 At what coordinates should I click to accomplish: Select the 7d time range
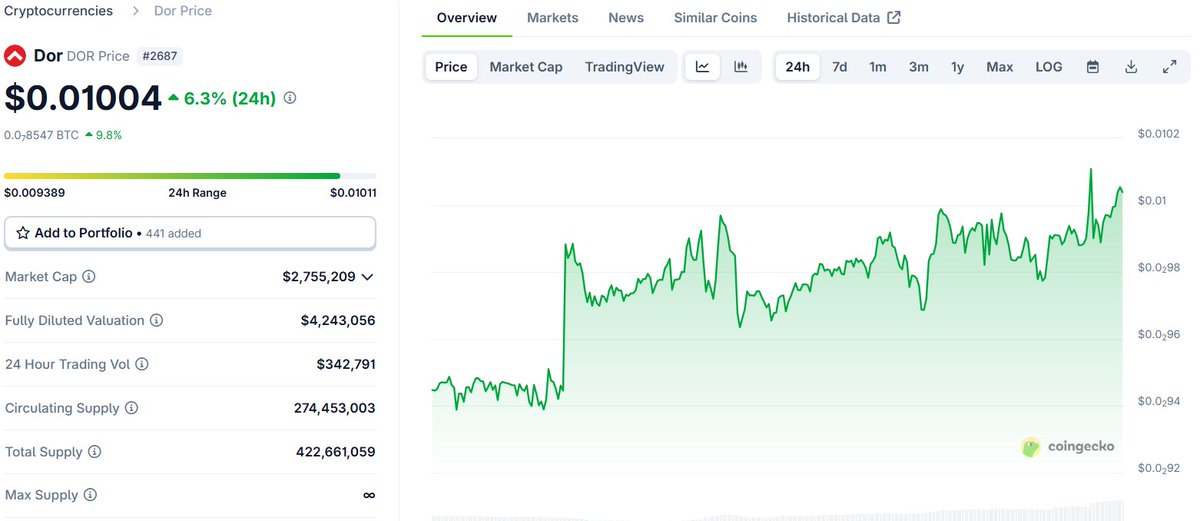[x=840, y=67]
